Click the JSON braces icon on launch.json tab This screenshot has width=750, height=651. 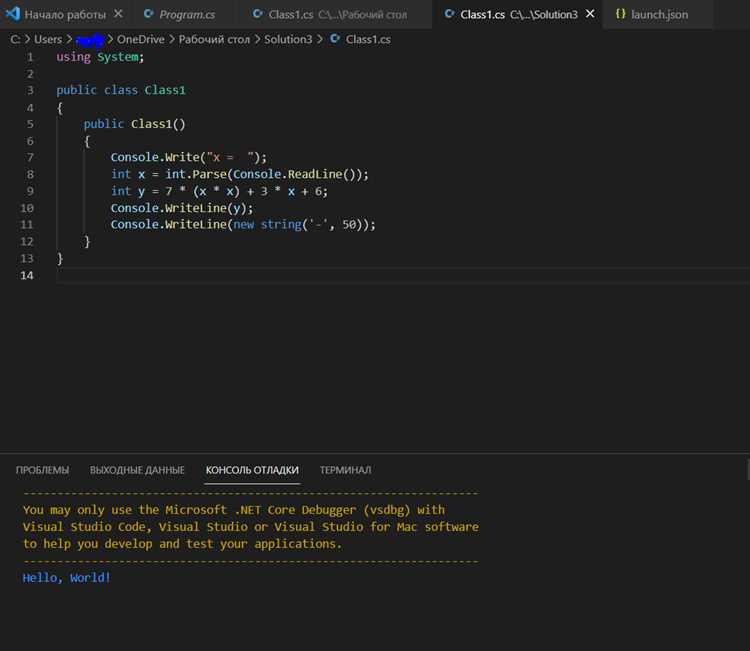[x=620, y=14]
